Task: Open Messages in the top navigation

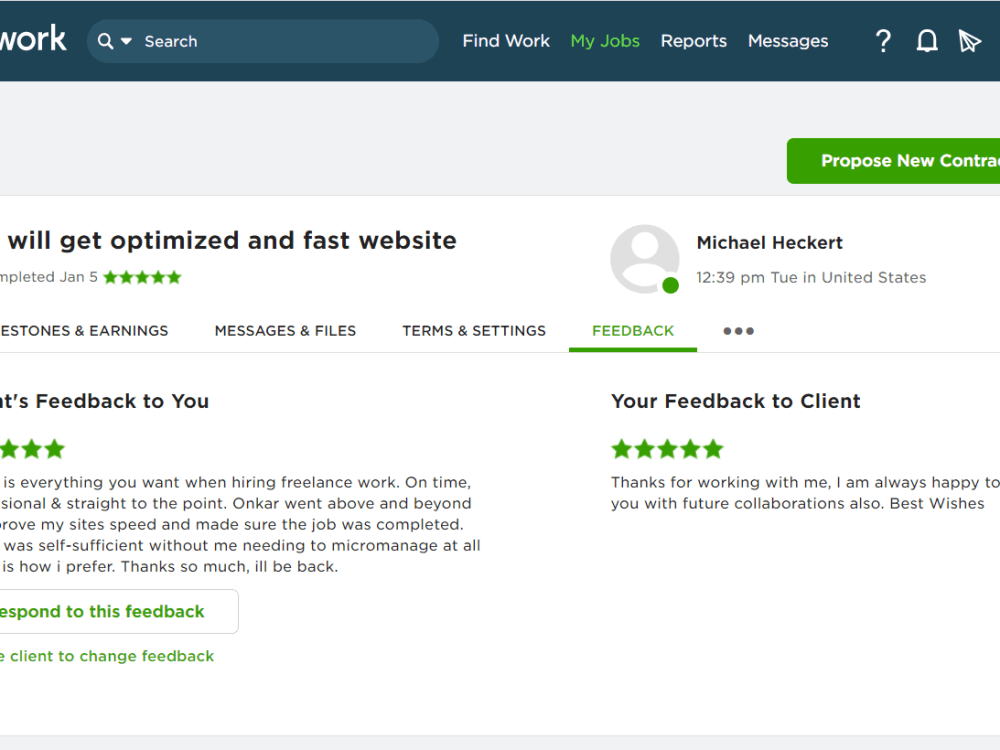Action: click(788, 41)
